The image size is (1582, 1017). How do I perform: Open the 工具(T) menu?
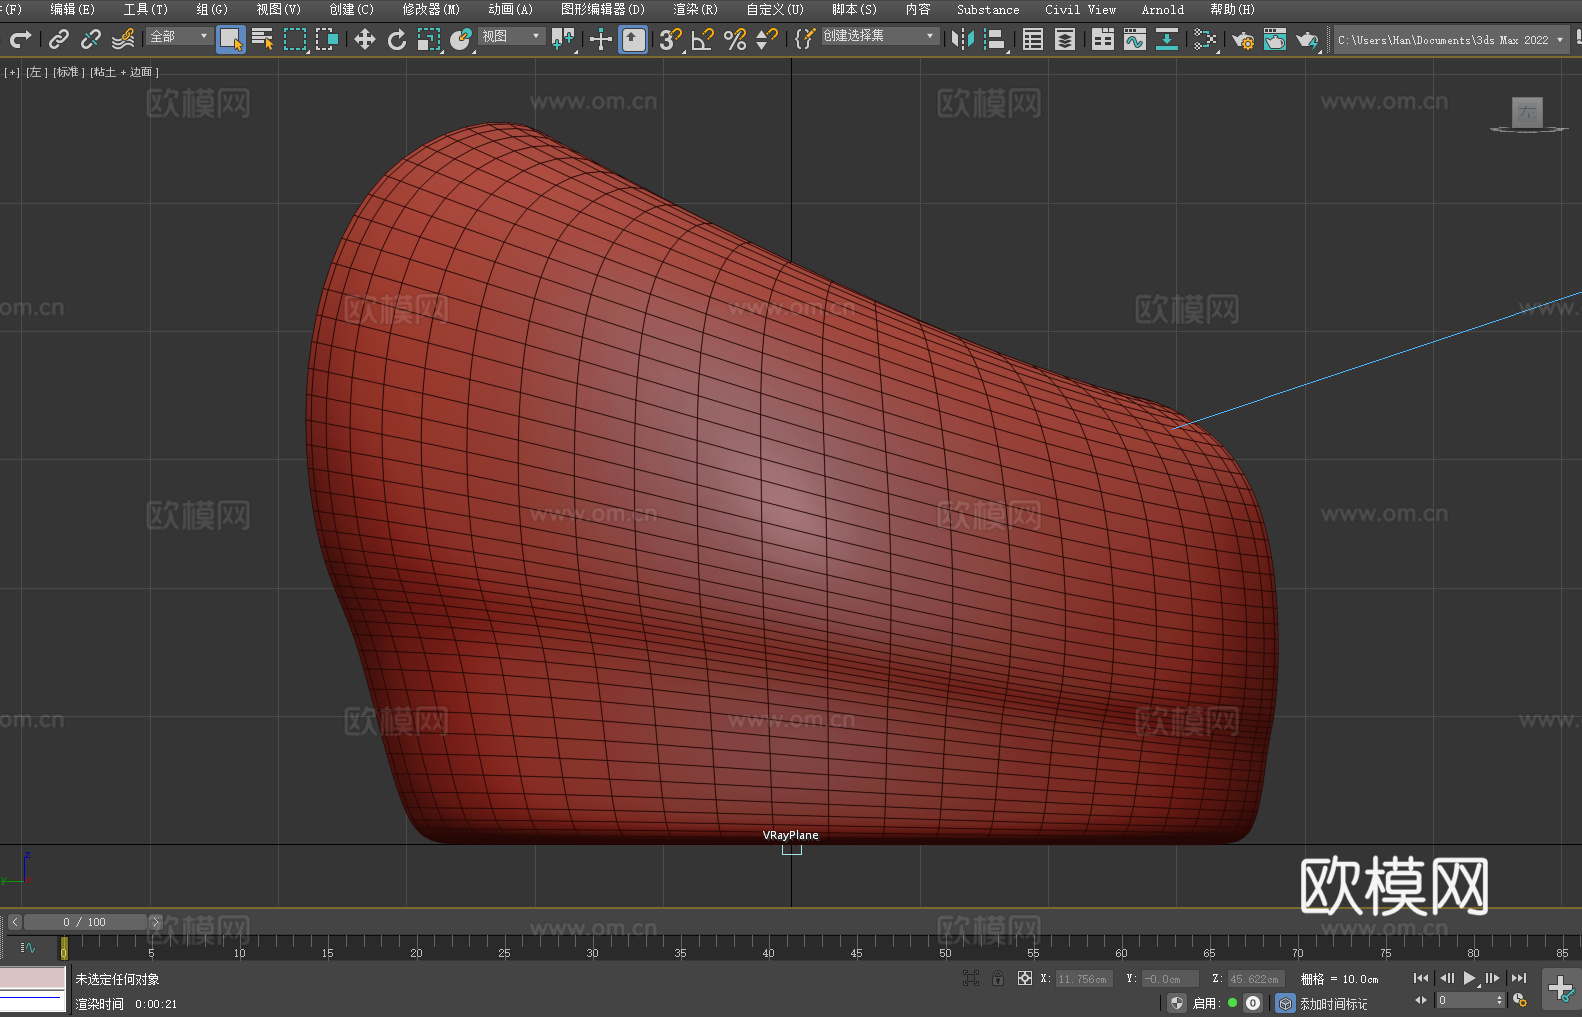coord(146,9)
